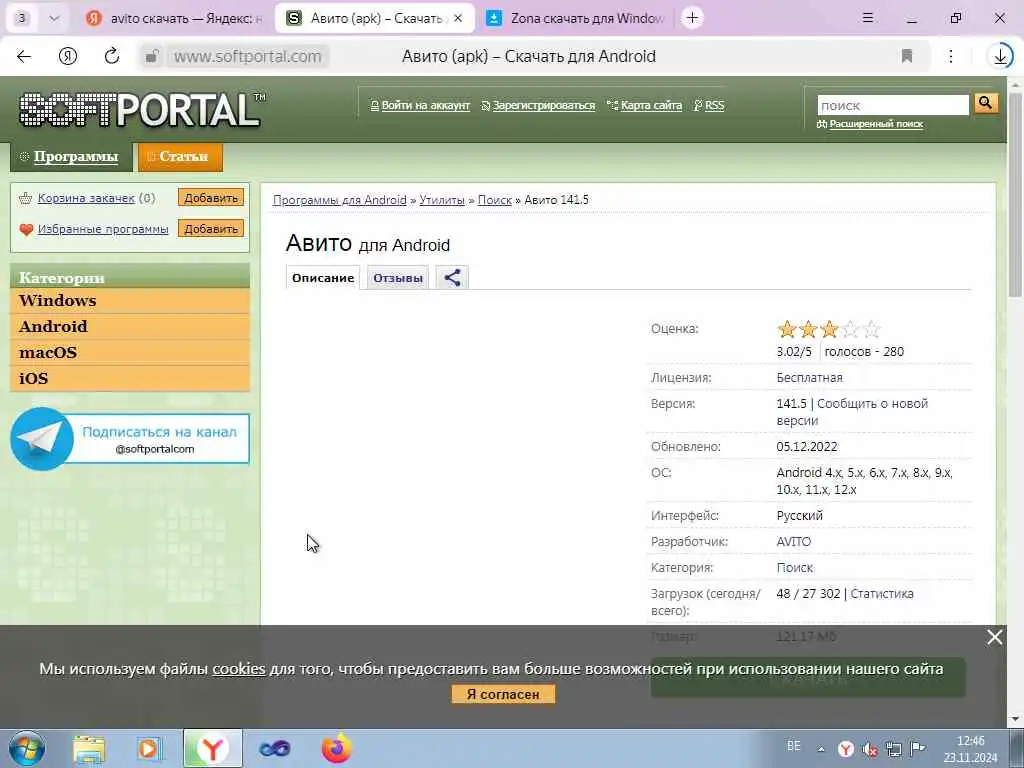Bookmark this page with bookmark icon
The height and width of the screenshot is (768, 1024).
[x=906, y=56]
